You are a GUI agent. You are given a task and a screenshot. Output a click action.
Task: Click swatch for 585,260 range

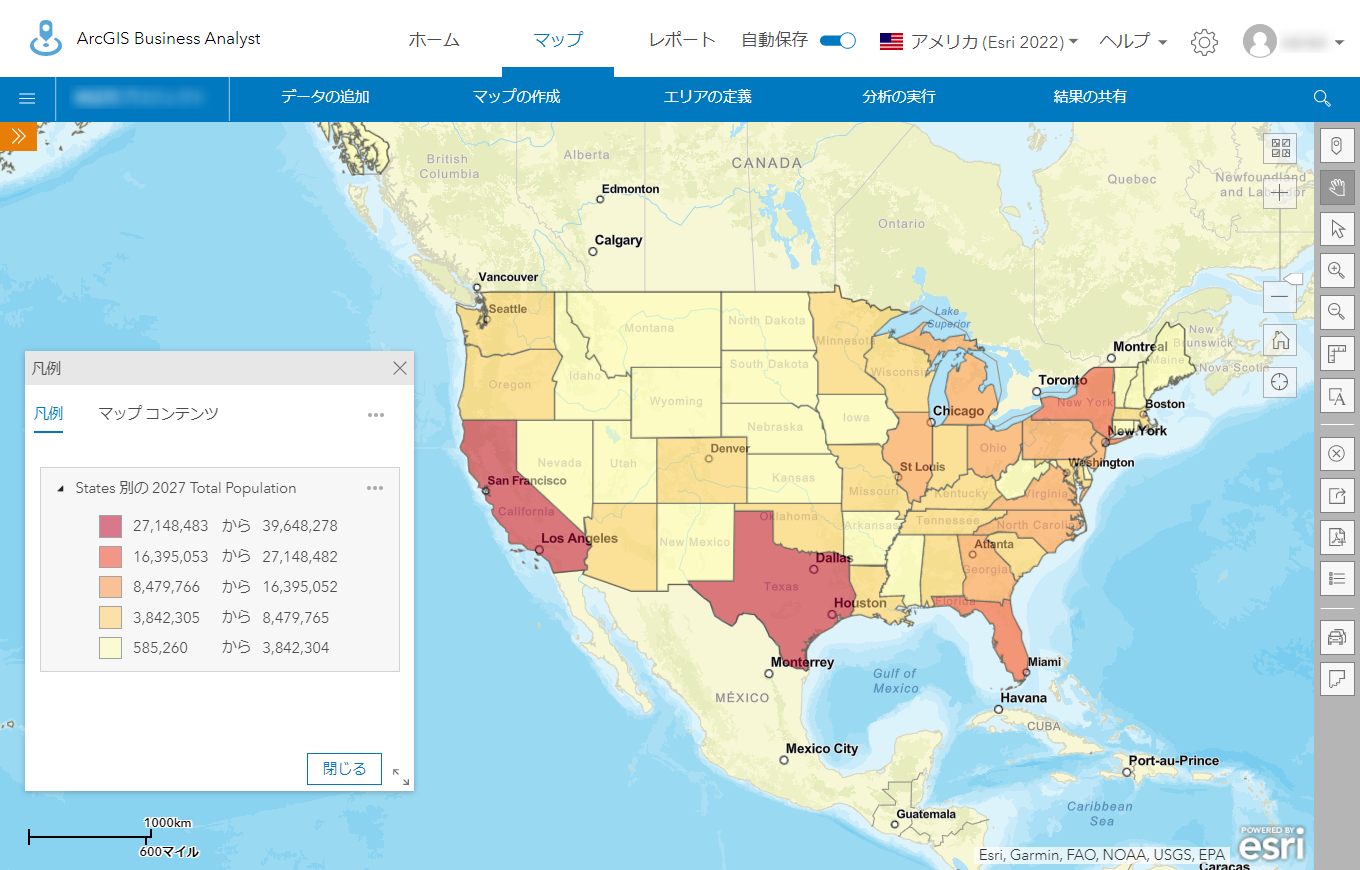[110, 648]
